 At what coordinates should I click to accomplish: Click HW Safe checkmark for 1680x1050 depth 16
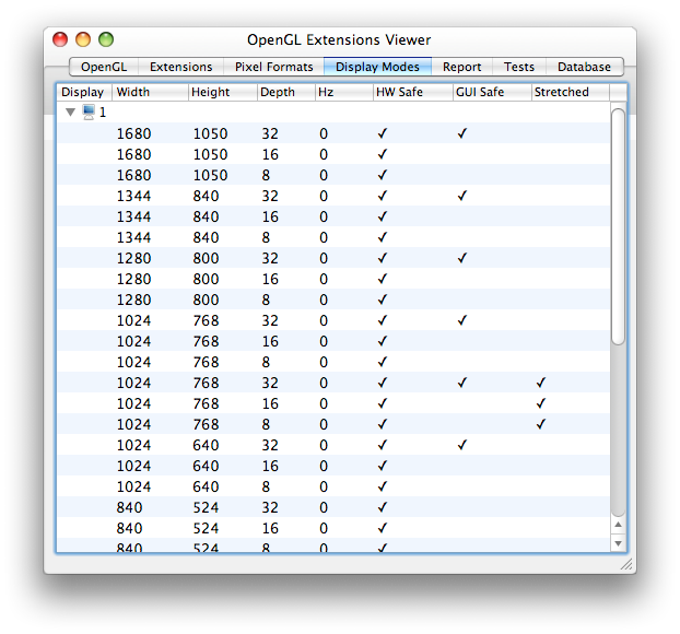(382, 154)
